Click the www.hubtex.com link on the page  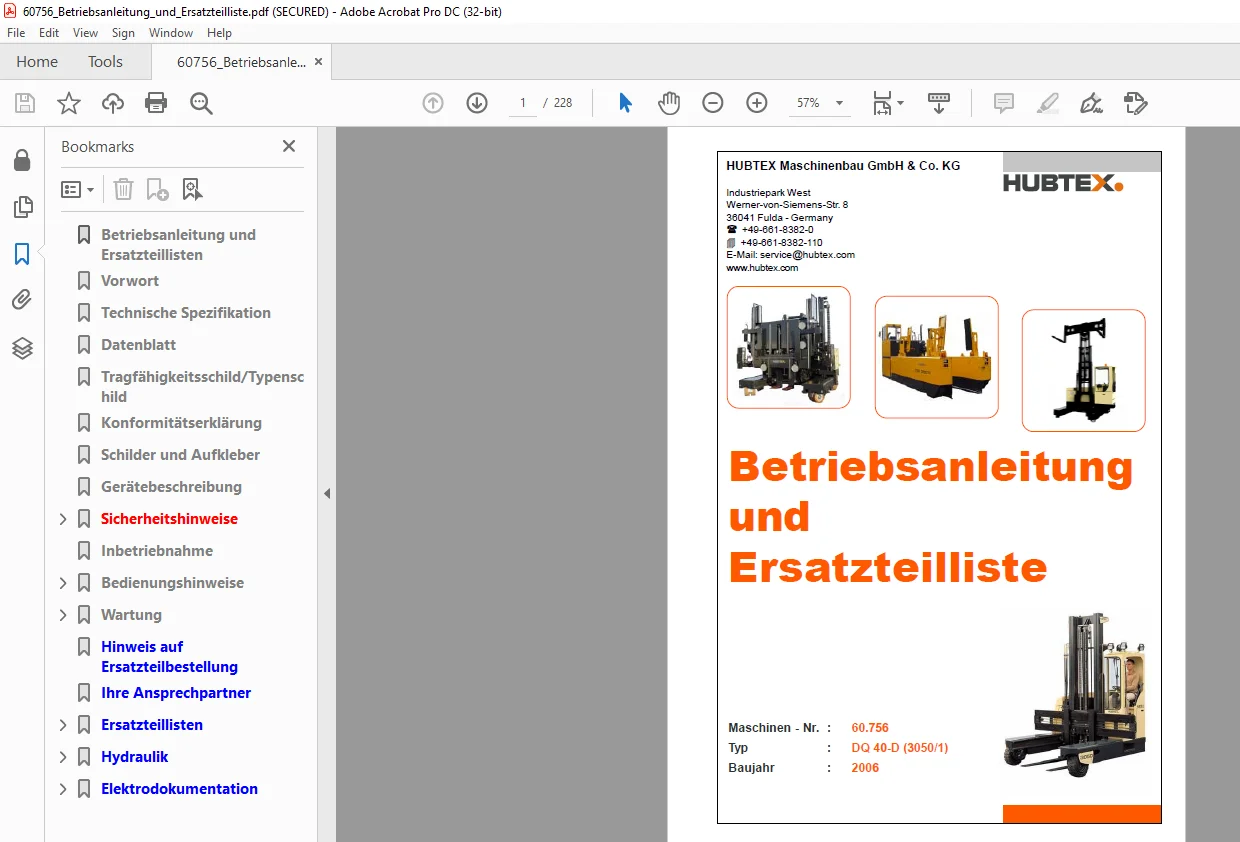(762, 268)
